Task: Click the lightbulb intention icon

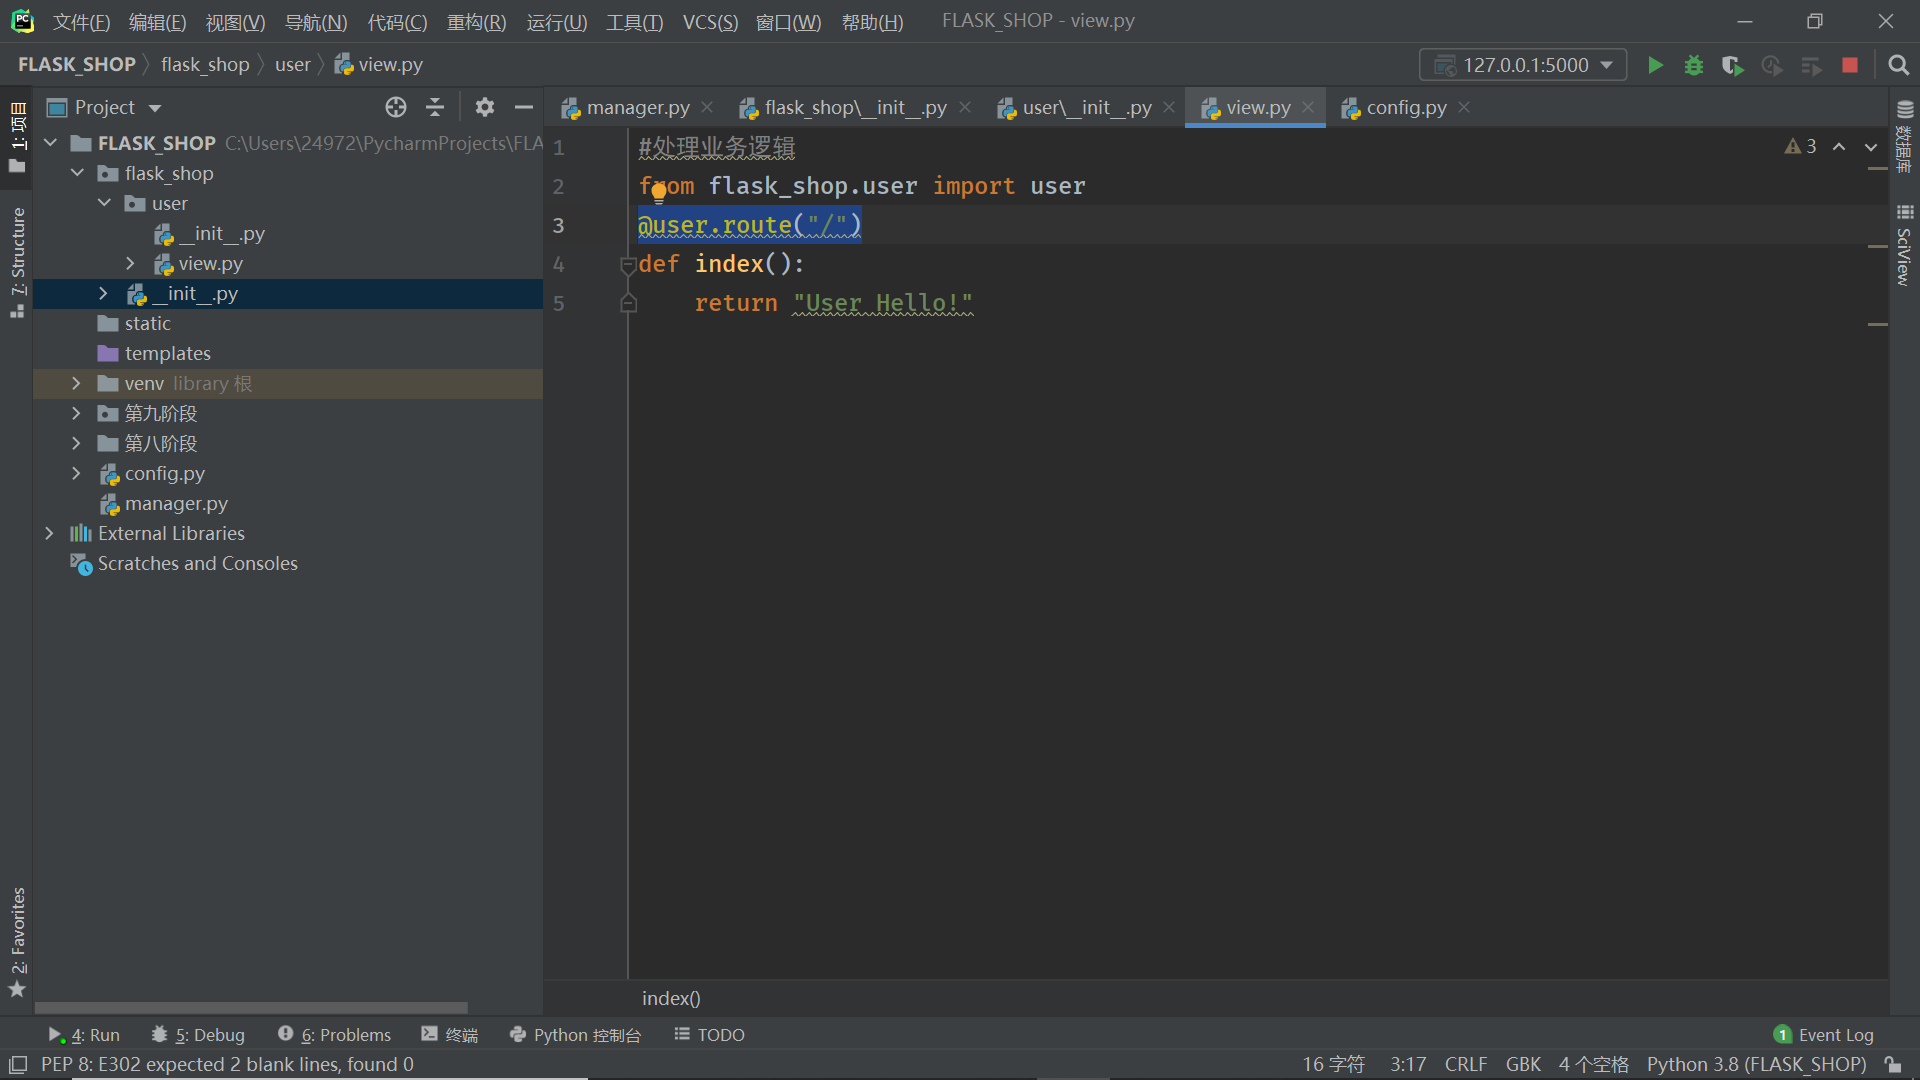Action: (659, 192)
